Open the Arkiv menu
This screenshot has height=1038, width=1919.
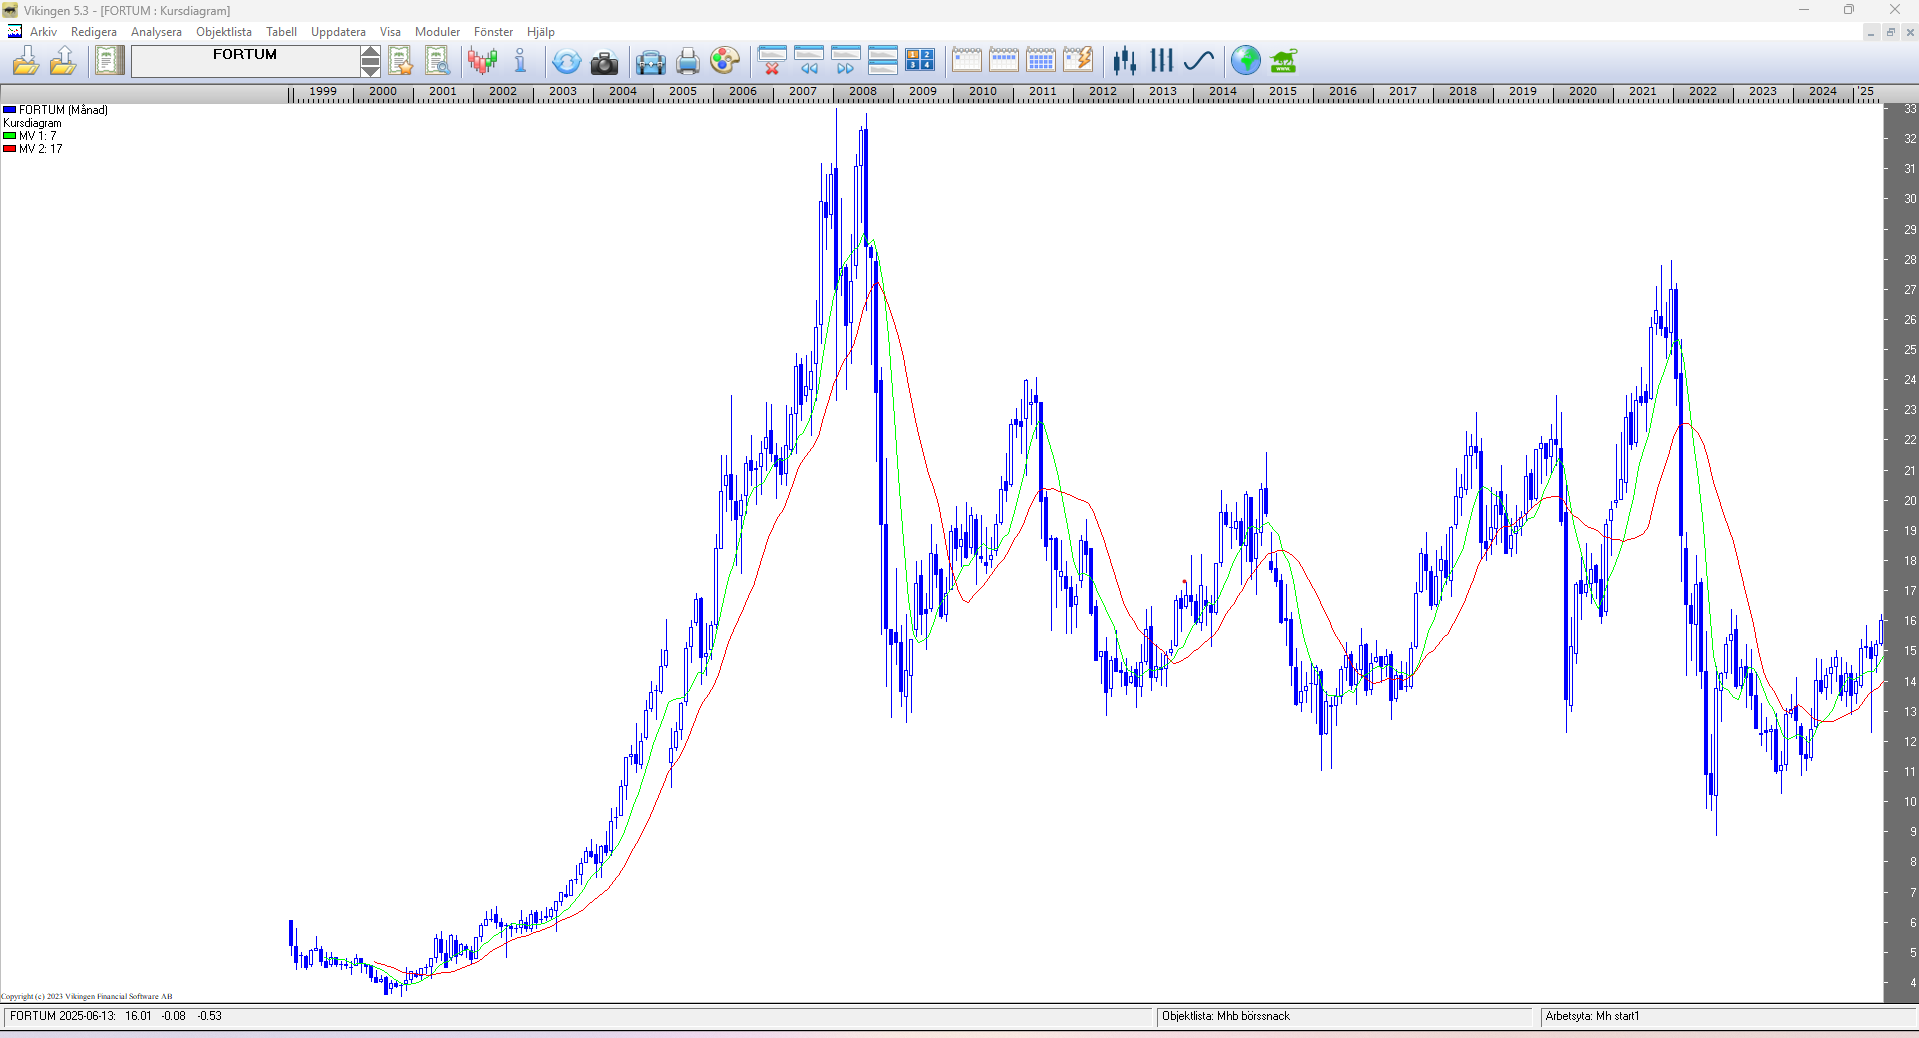click(43, 32)
